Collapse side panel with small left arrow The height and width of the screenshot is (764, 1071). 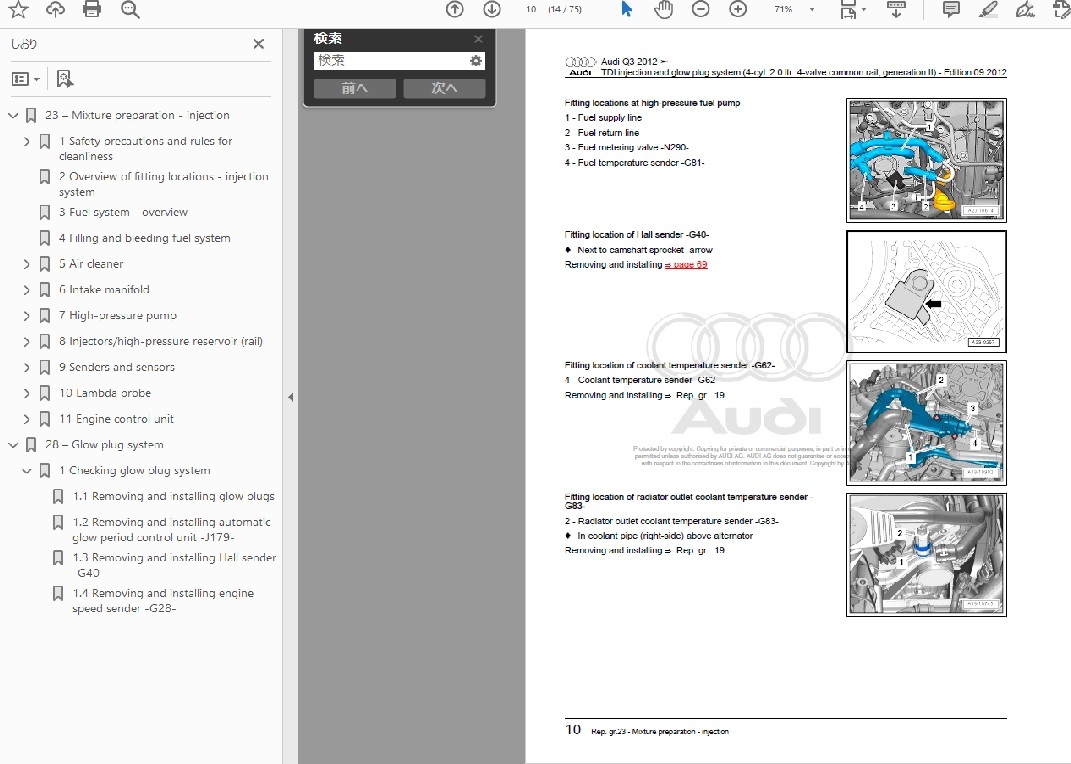(x=290, y=397)
